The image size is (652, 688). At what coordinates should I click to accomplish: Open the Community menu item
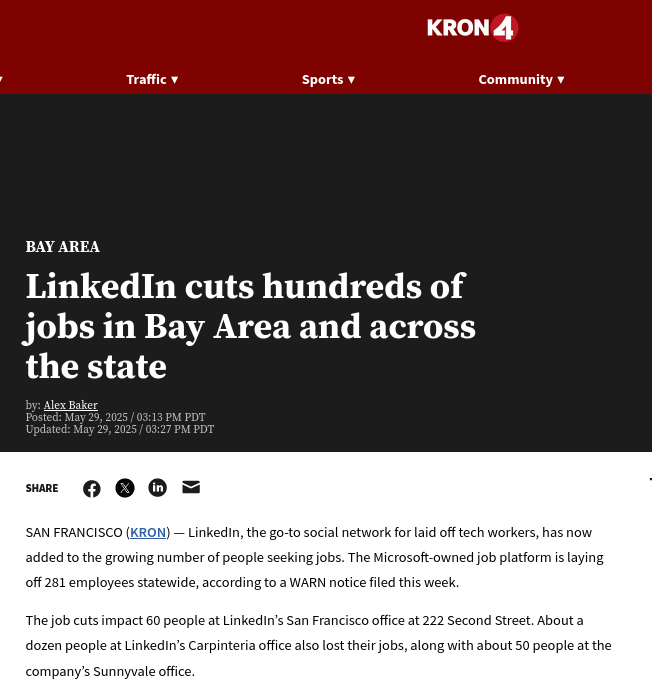516,79
